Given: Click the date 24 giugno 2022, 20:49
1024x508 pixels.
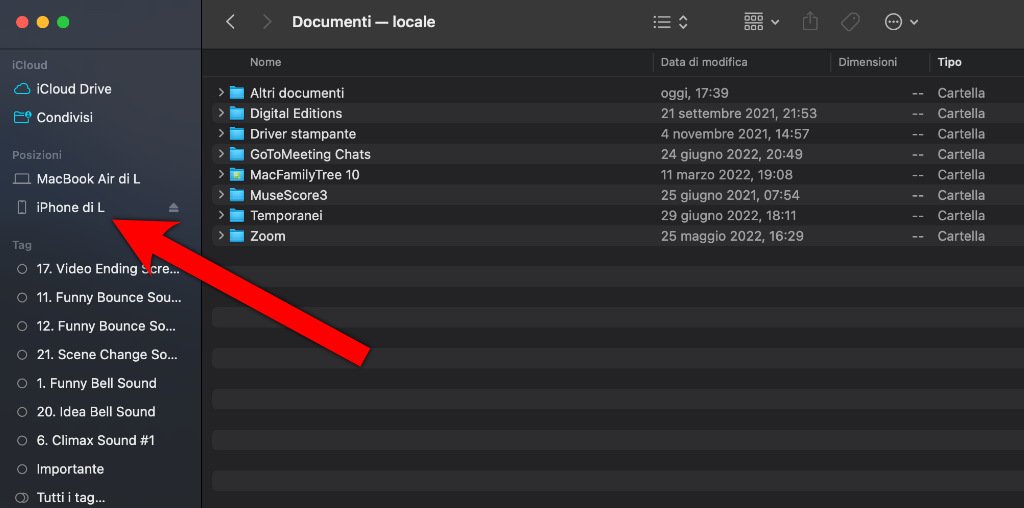Looking at the screenshot, I should (731, 154).
